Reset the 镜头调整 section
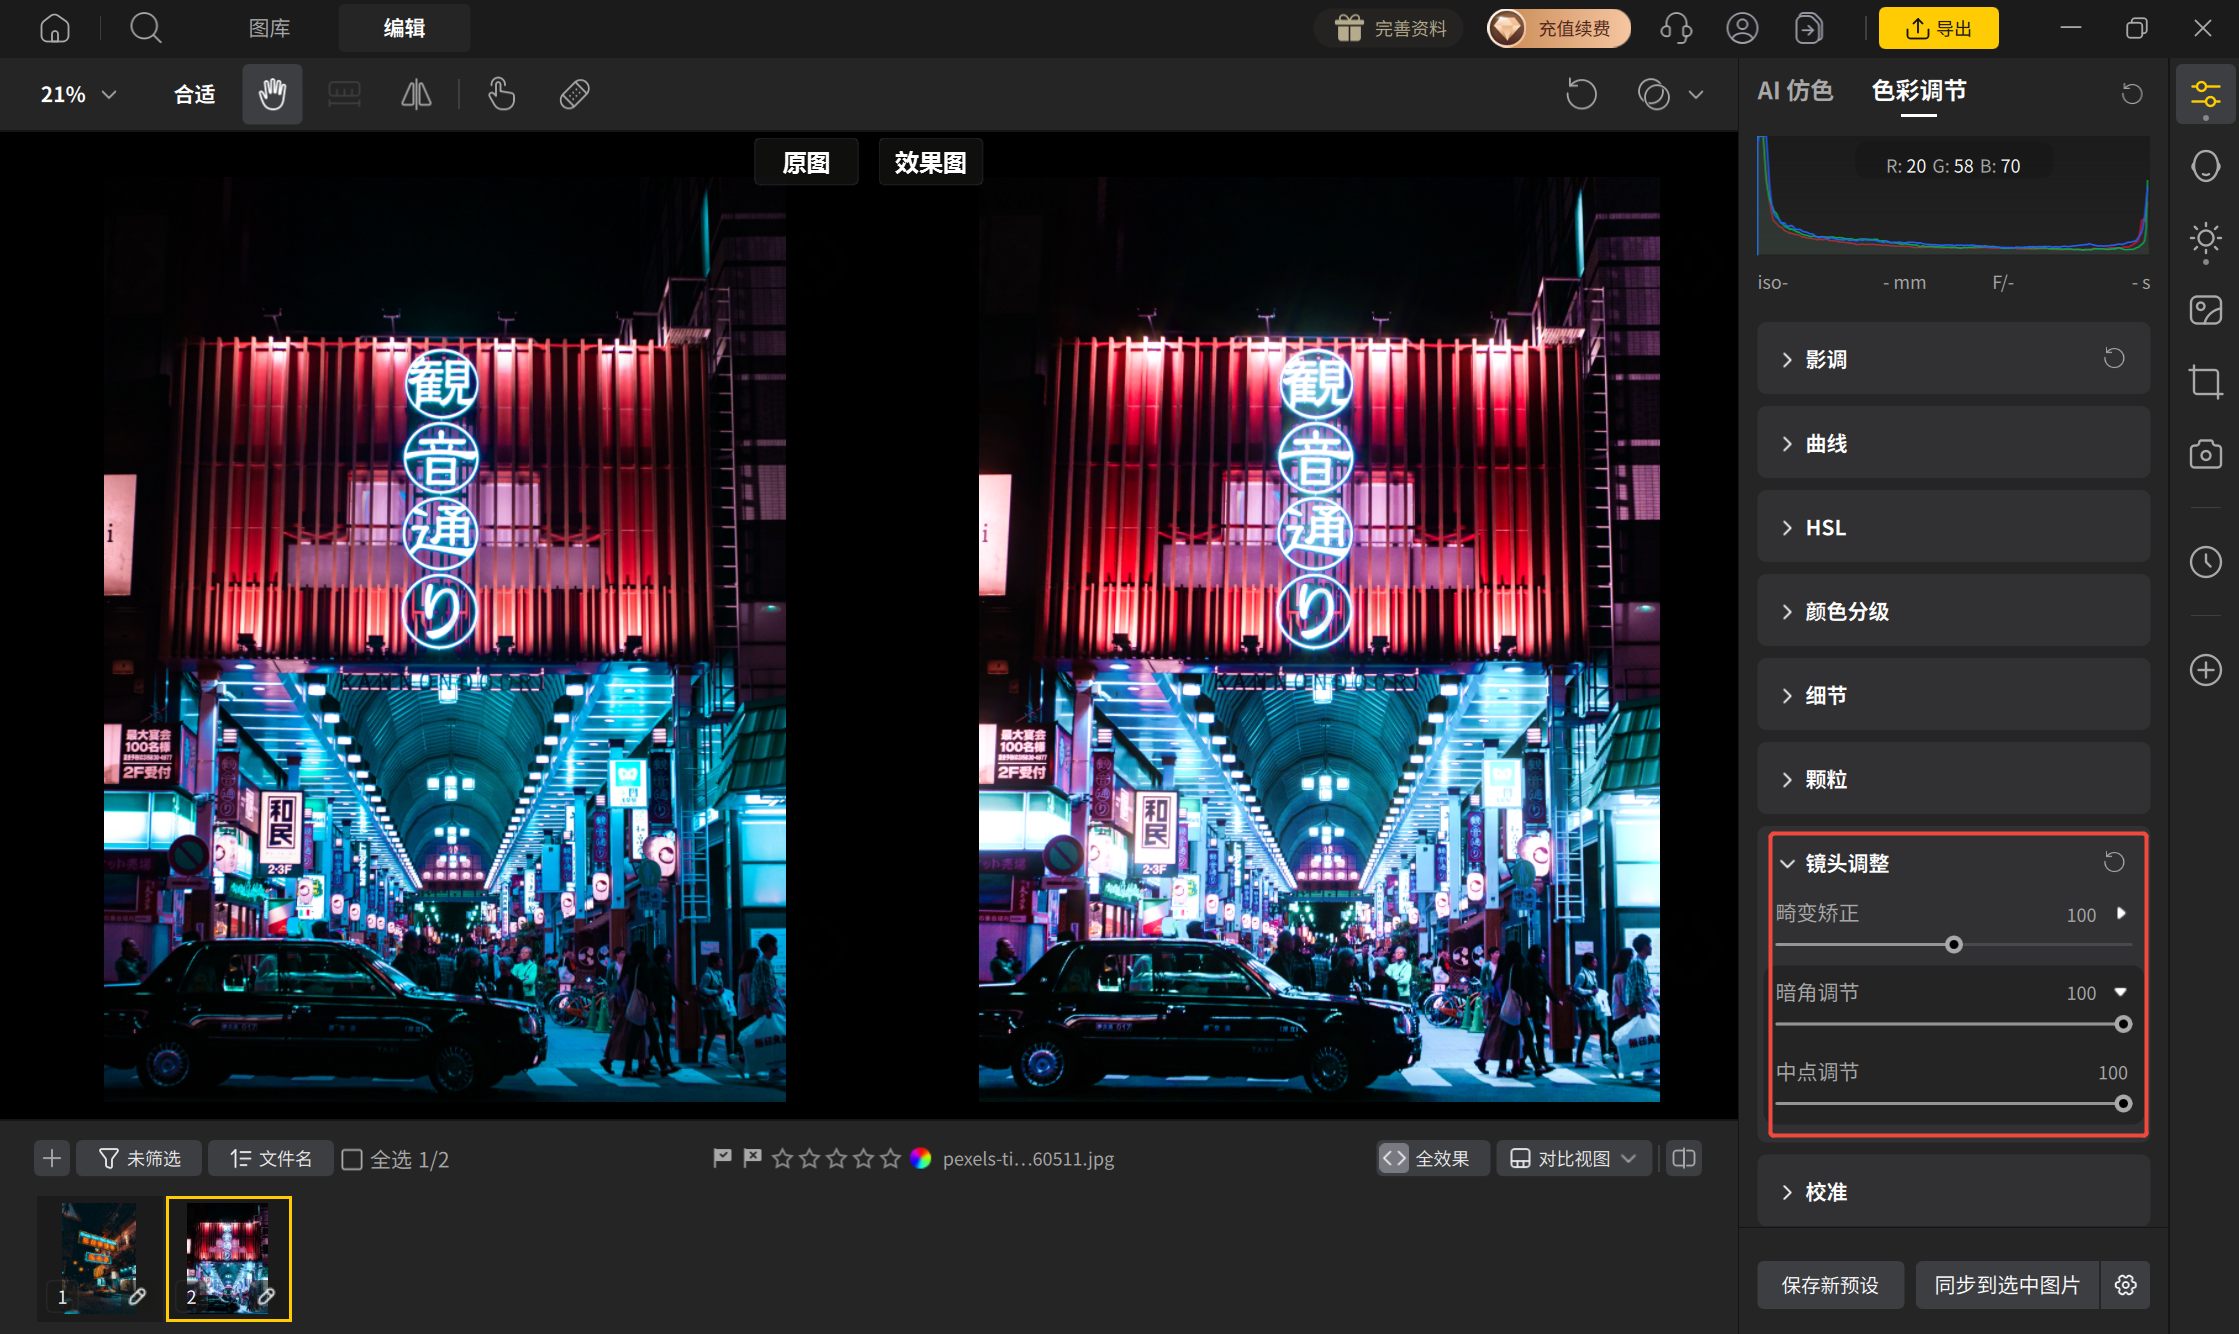Viewport: 2239px width, 1334px height. (x=2114, y=862)
